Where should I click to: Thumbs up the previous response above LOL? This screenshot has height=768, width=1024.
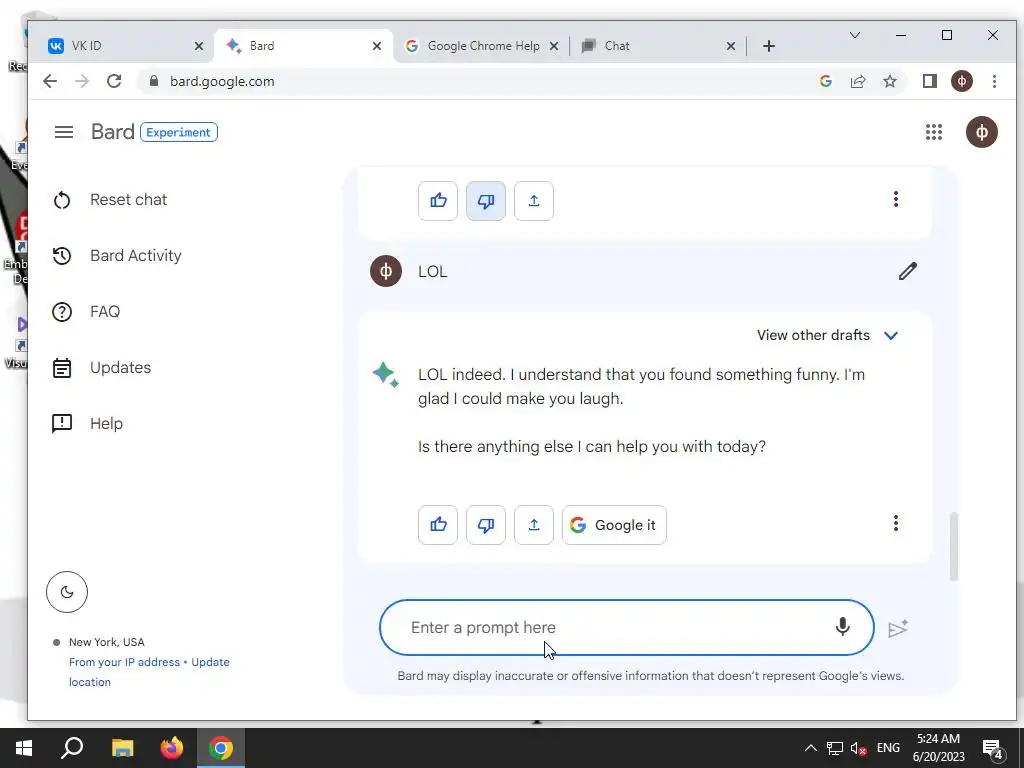click(438, 200)
